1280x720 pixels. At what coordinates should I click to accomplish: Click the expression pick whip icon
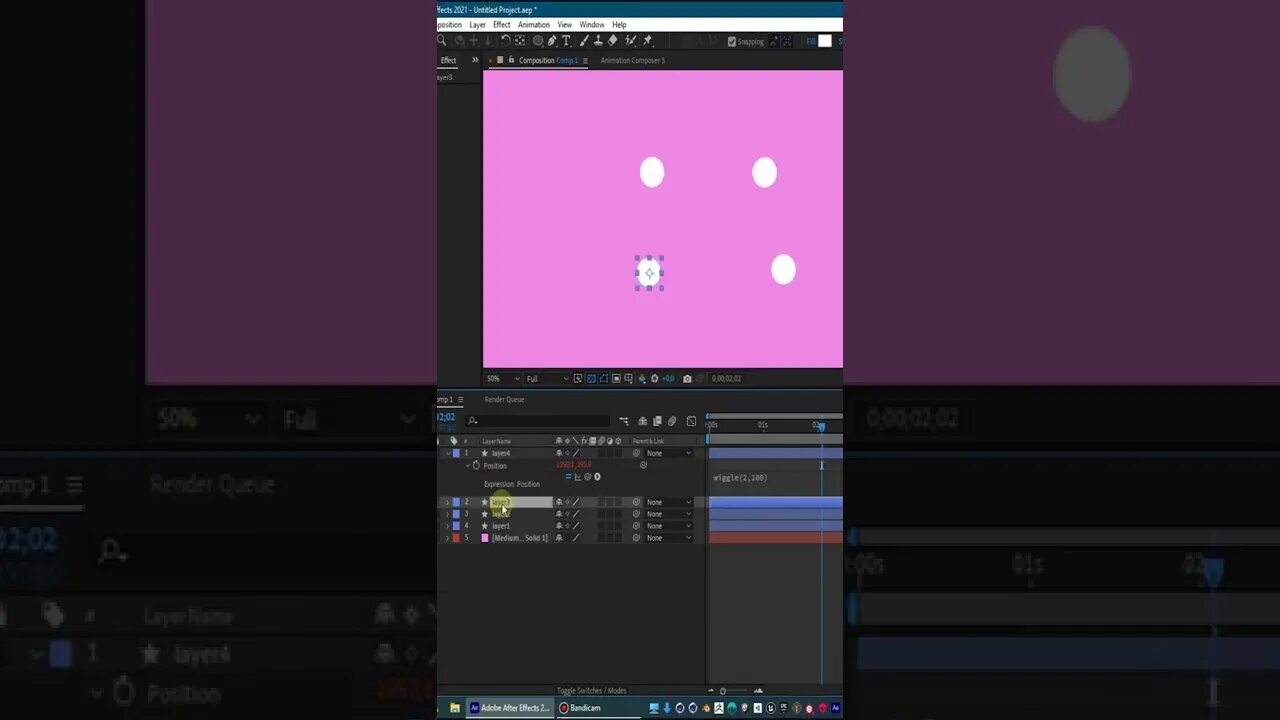[587, 477]
